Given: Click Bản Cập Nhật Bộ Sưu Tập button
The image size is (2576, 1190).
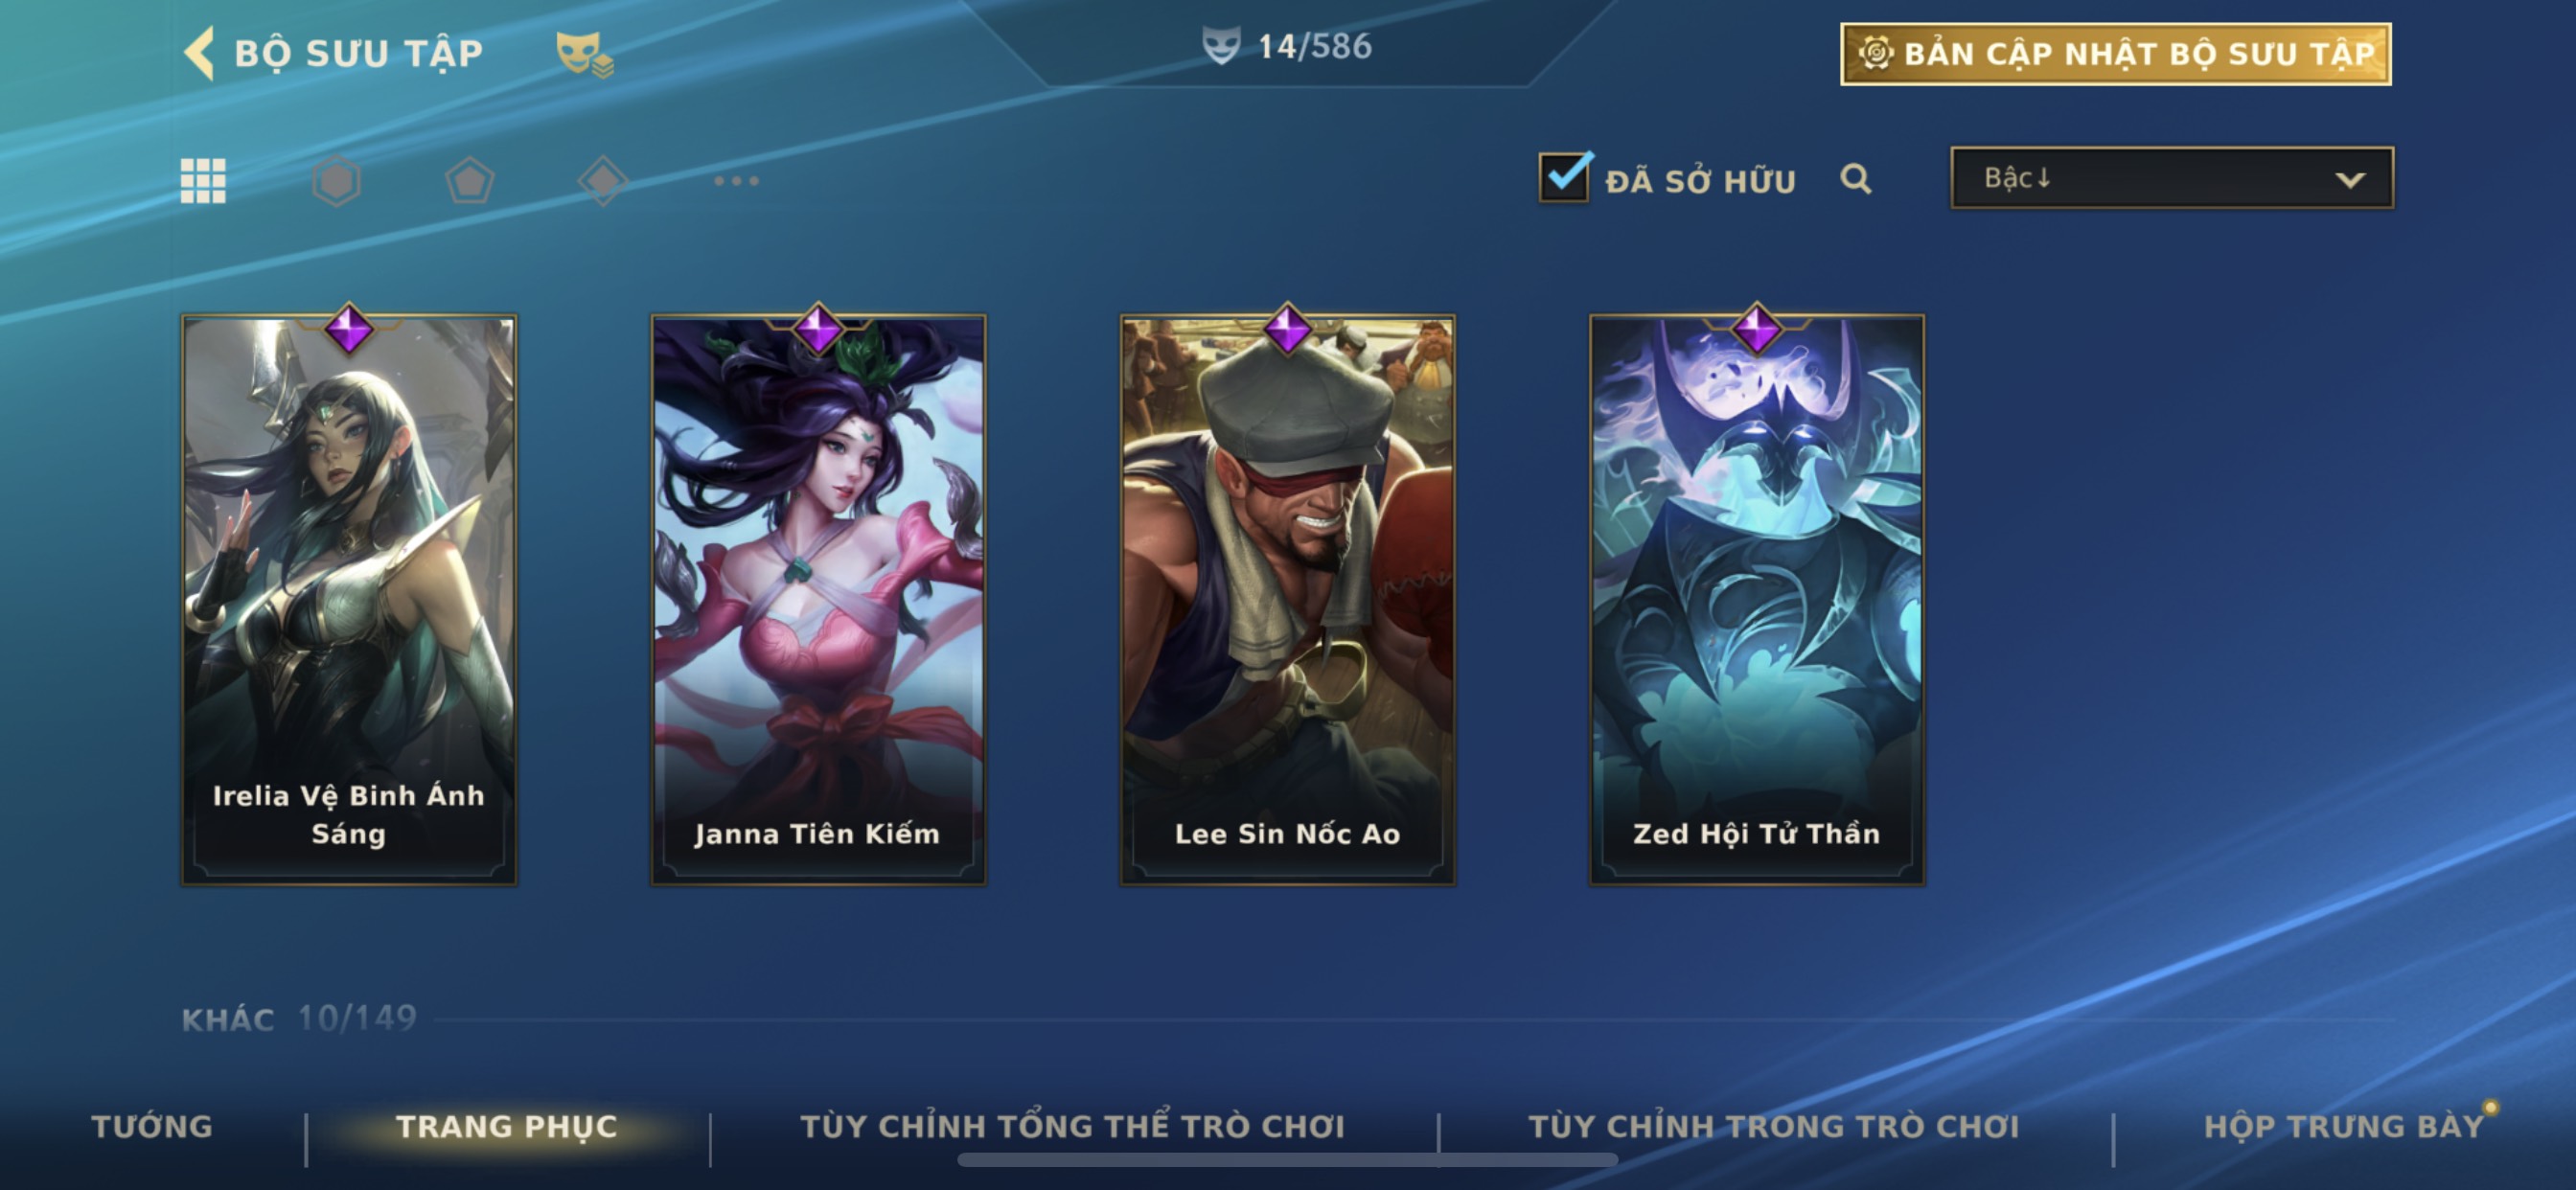Looking at the screenshot, I should pos(2116,54).
